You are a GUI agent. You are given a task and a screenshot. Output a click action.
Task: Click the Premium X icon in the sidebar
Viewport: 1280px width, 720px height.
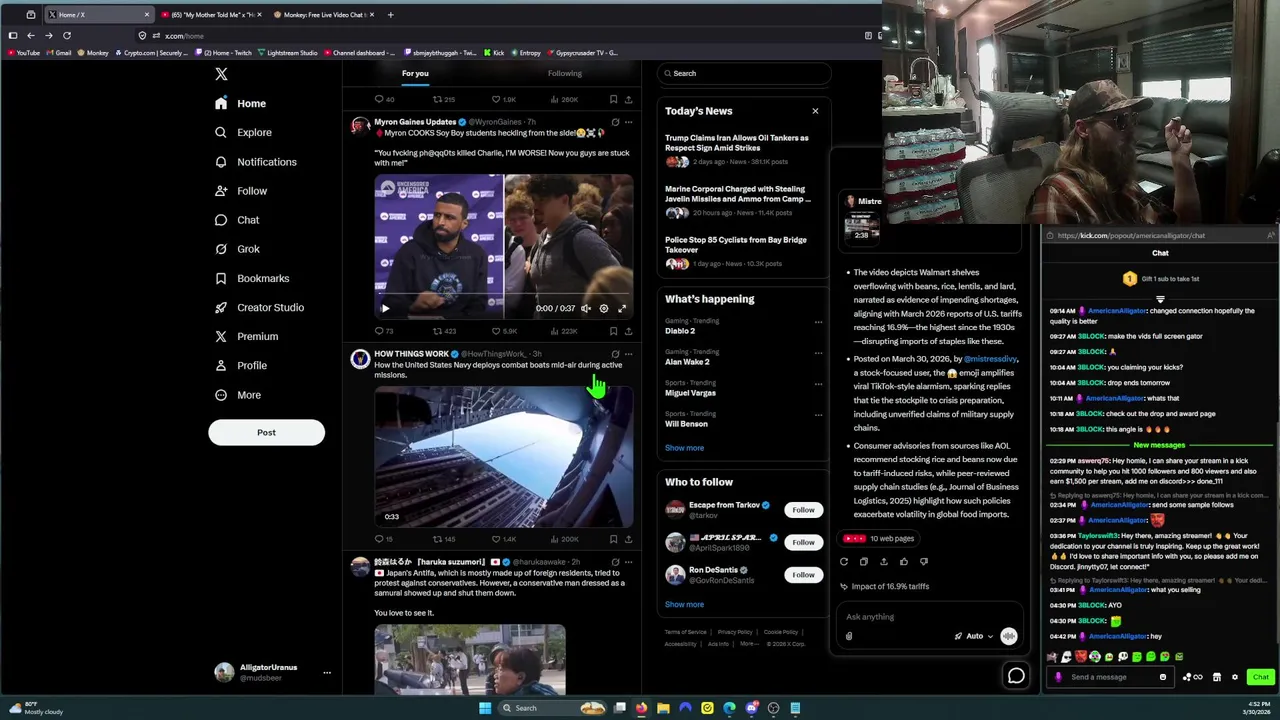221,336
